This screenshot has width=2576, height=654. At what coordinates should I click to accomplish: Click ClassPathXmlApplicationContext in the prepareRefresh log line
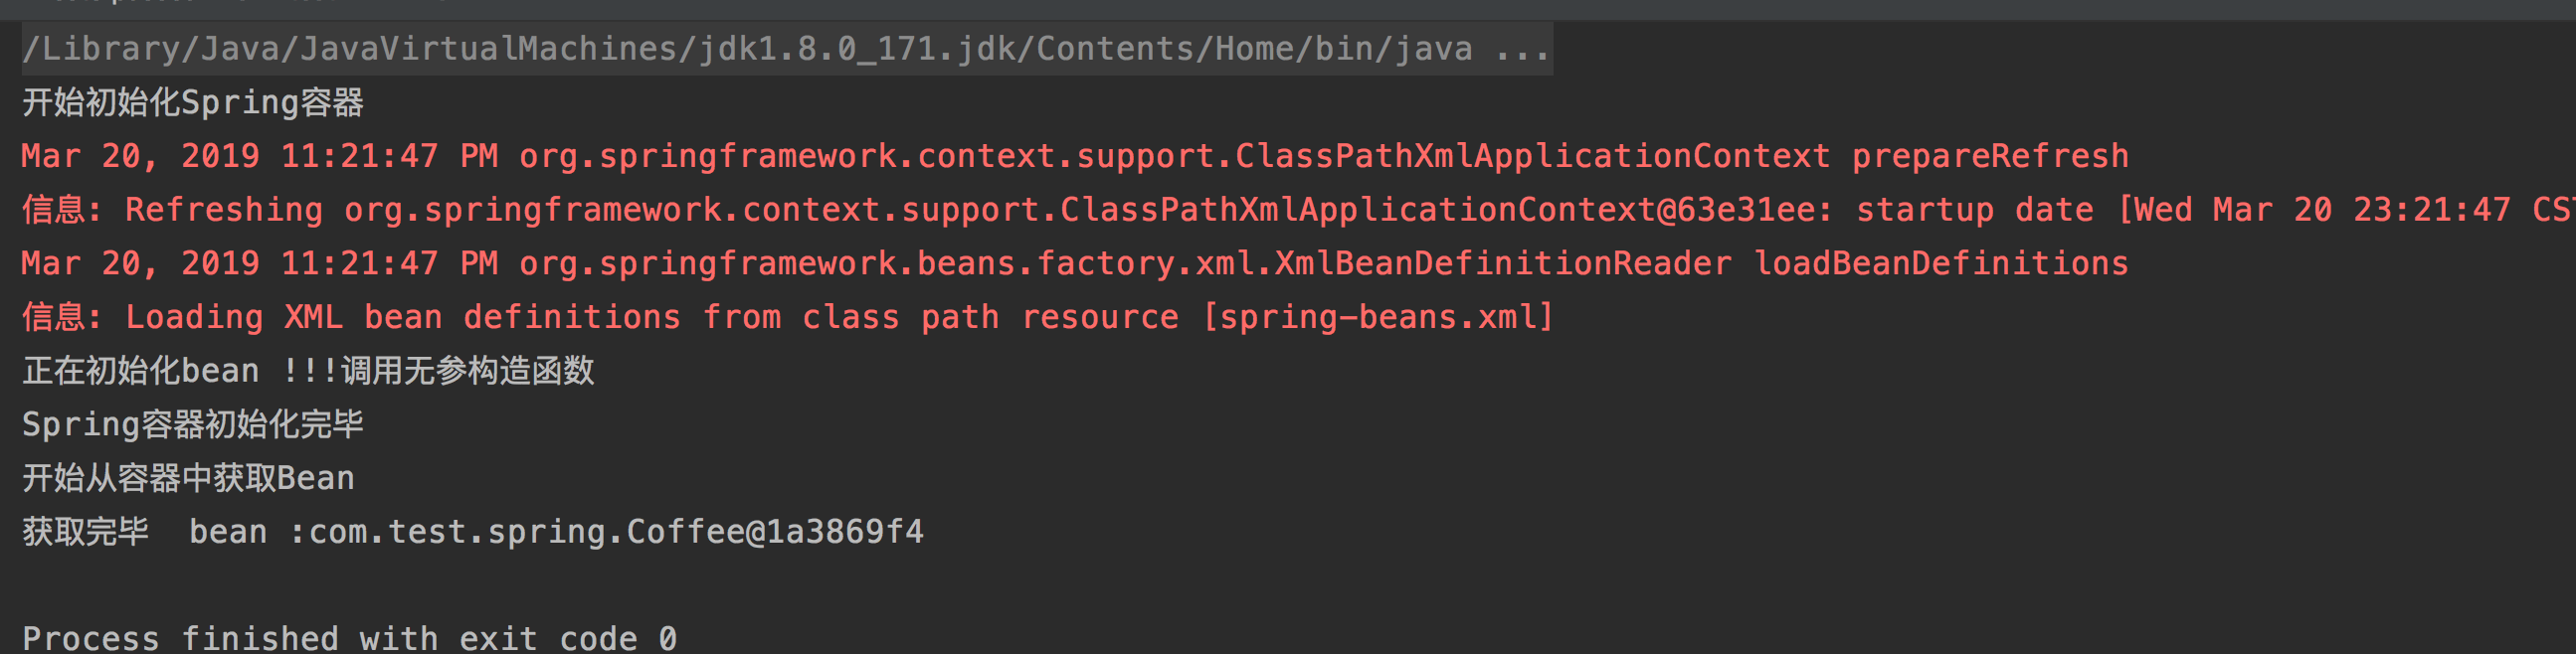pyautogui.click(x=1532, y=156)
